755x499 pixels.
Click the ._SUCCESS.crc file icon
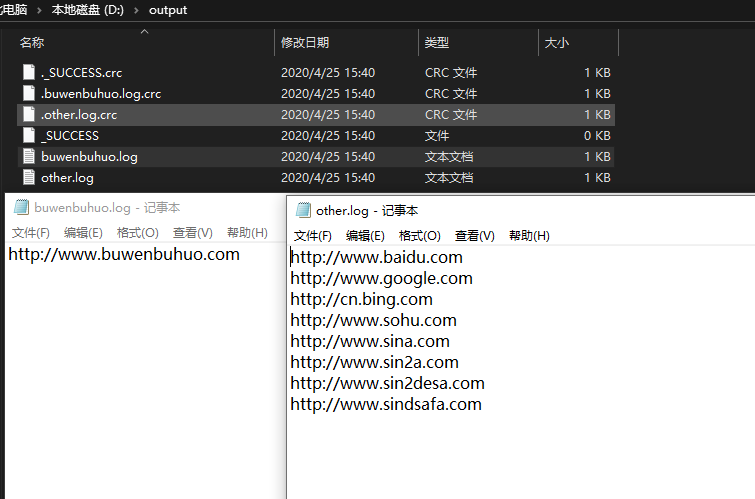pos(29,72)
